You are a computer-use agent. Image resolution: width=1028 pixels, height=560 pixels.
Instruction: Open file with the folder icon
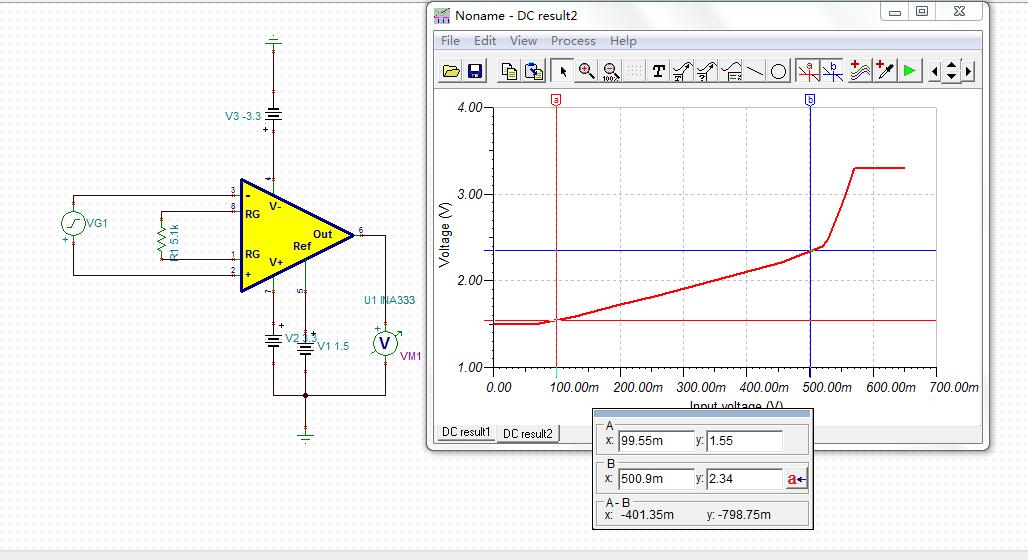[451, 71]
